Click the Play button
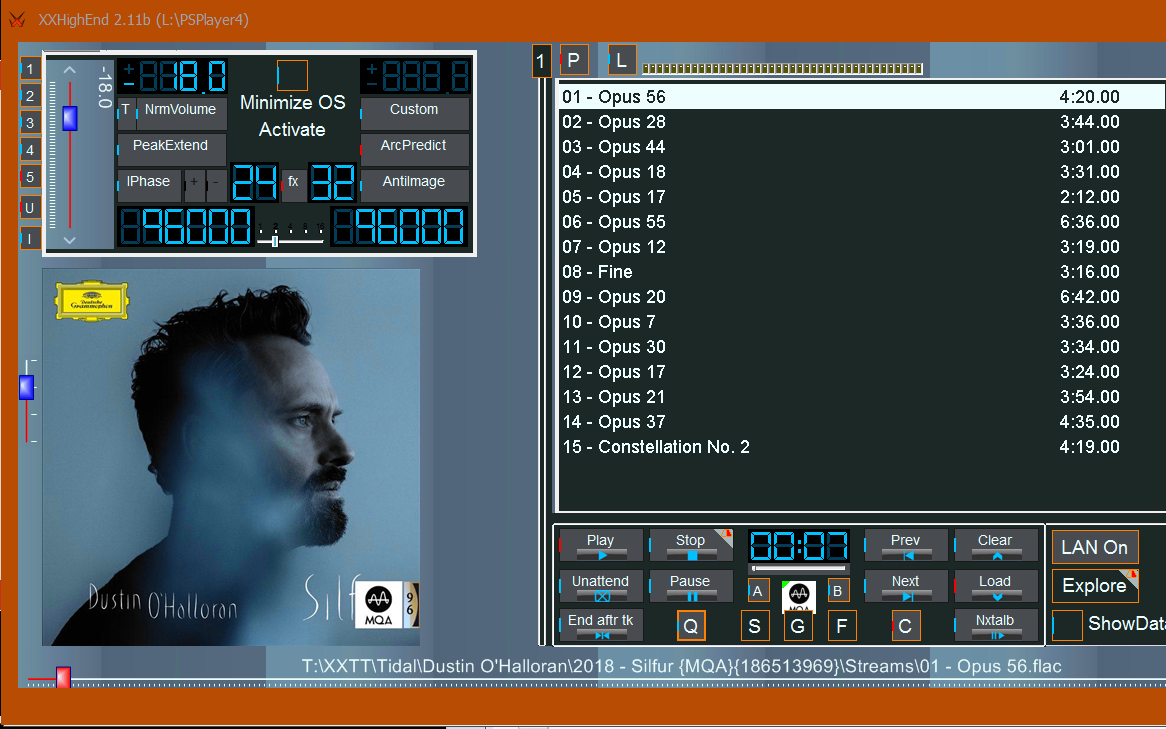The image size is (1166, 729). click(601, 545)
